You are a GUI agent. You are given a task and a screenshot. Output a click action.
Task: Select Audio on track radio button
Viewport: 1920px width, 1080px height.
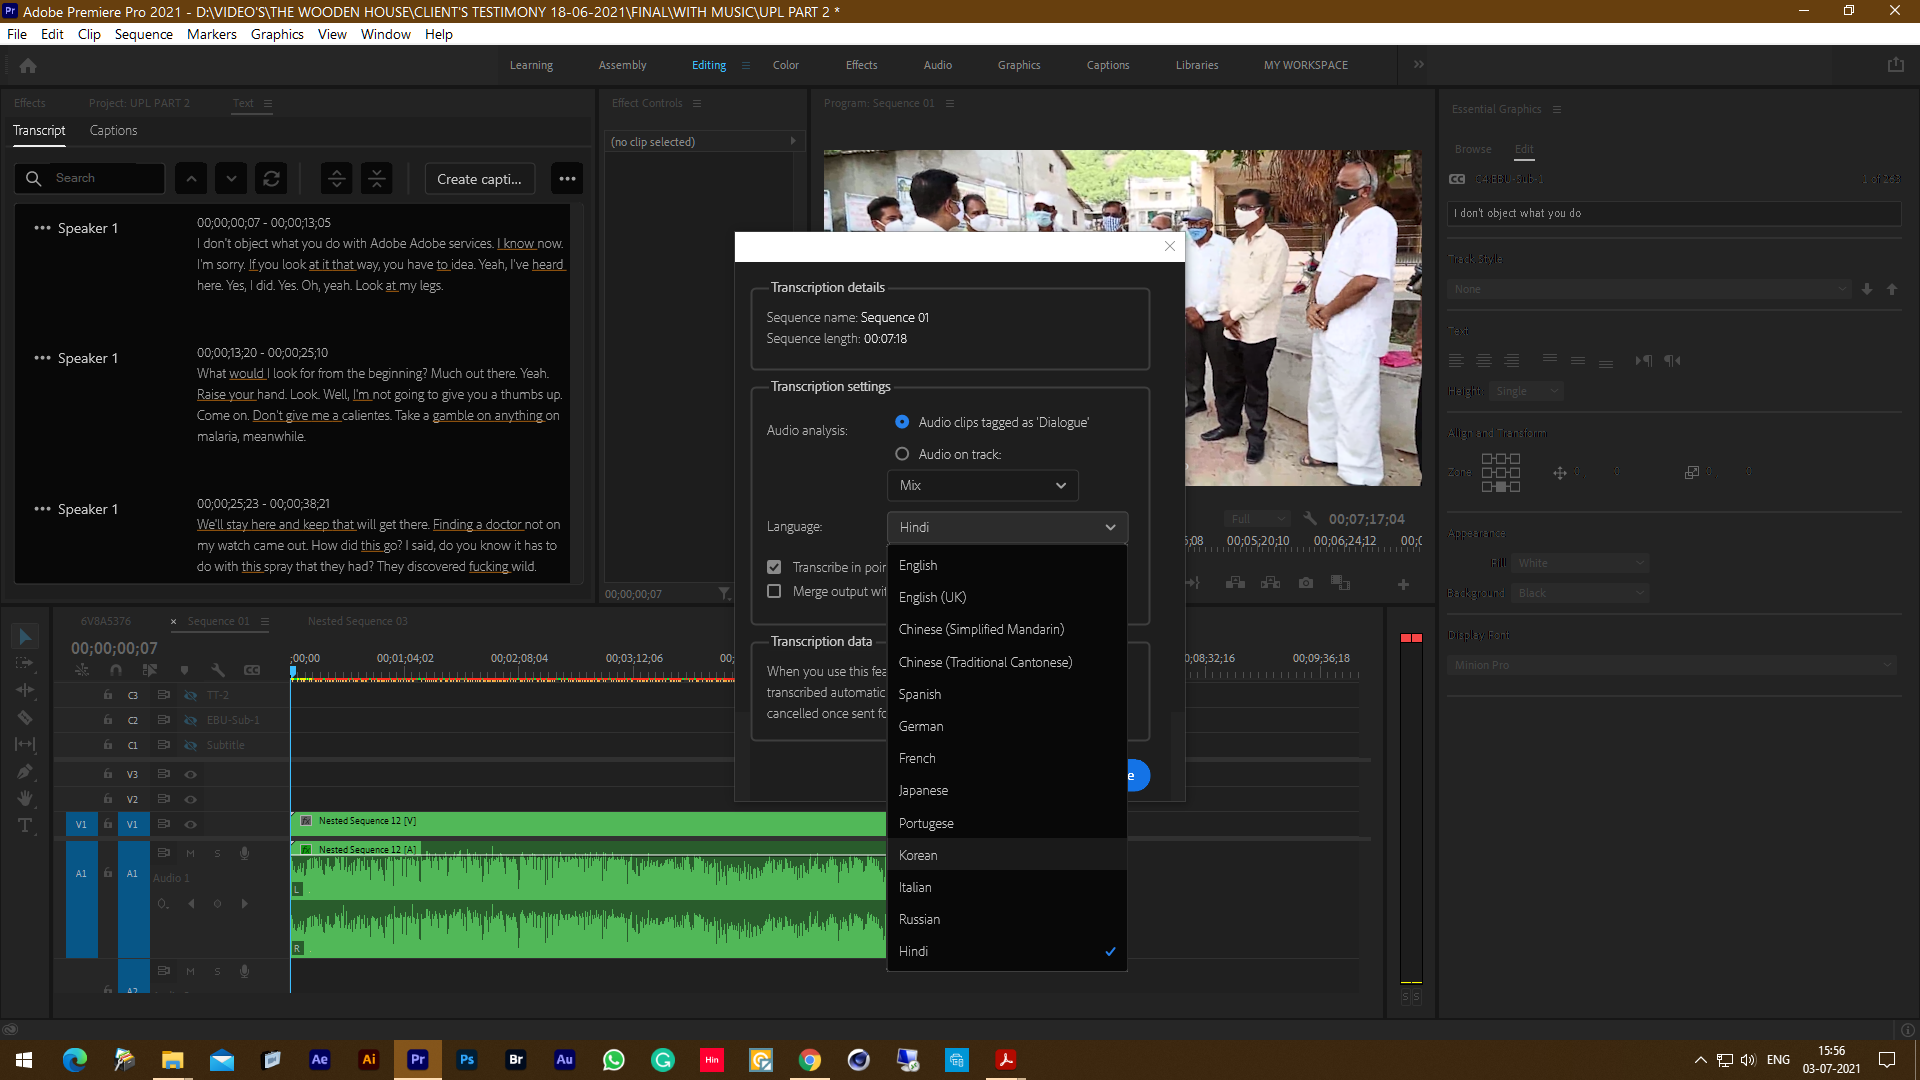pos(901,454)
